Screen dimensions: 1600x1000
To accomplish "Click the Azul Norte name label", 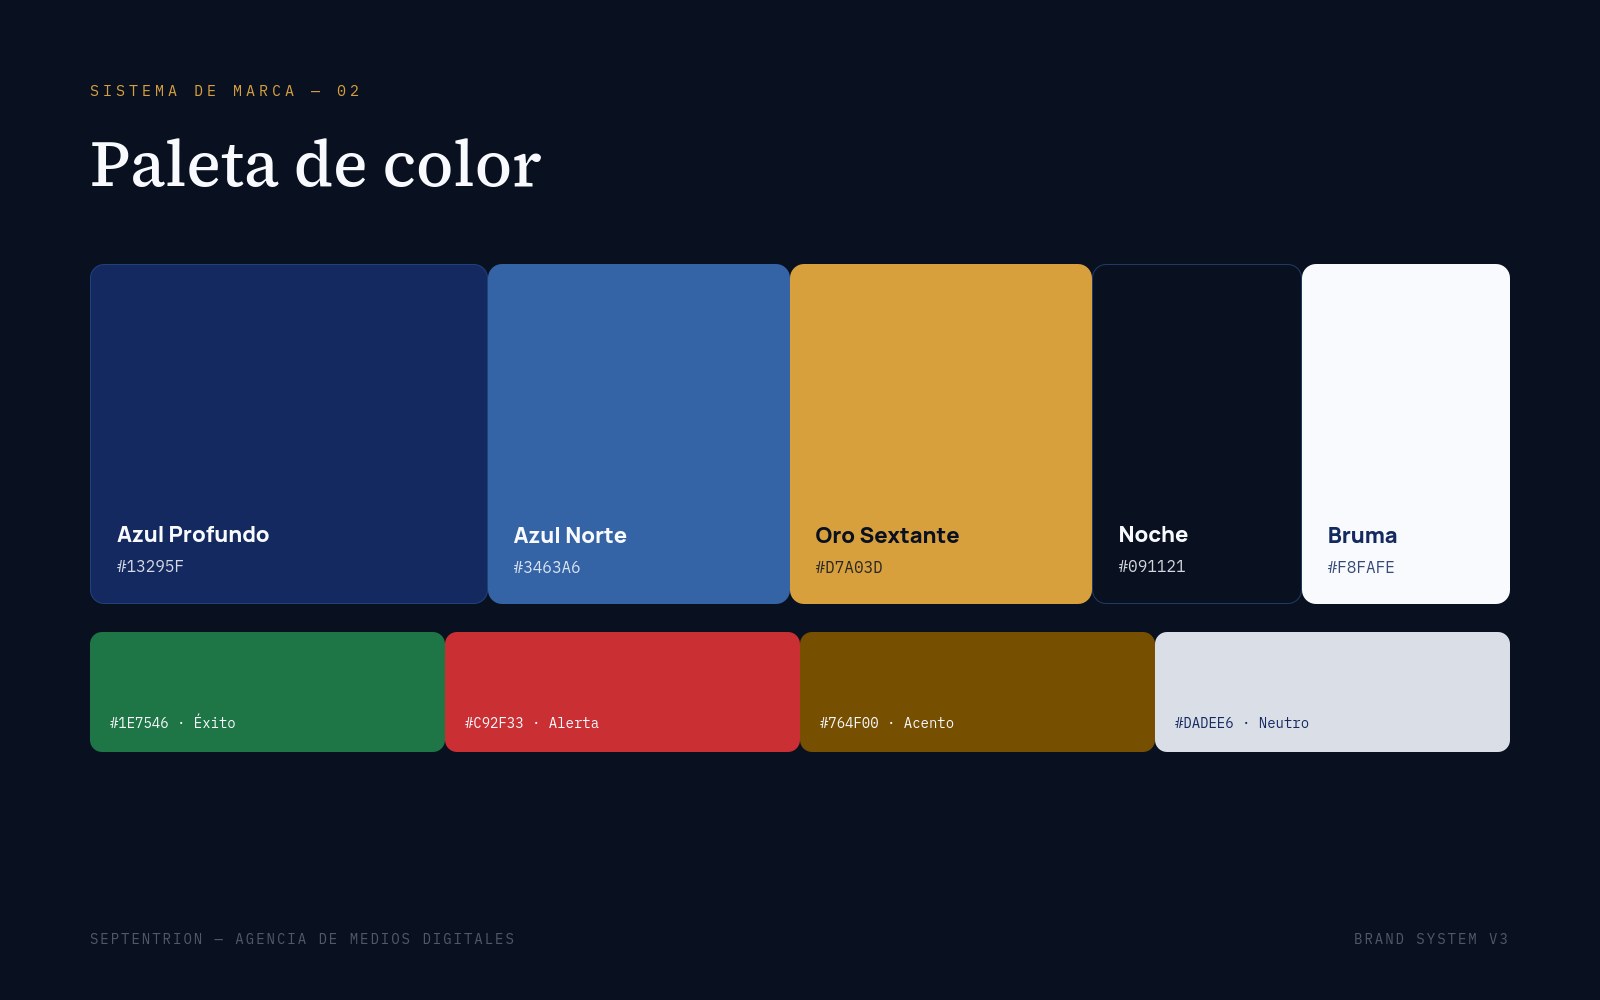I will coord(570,535).
